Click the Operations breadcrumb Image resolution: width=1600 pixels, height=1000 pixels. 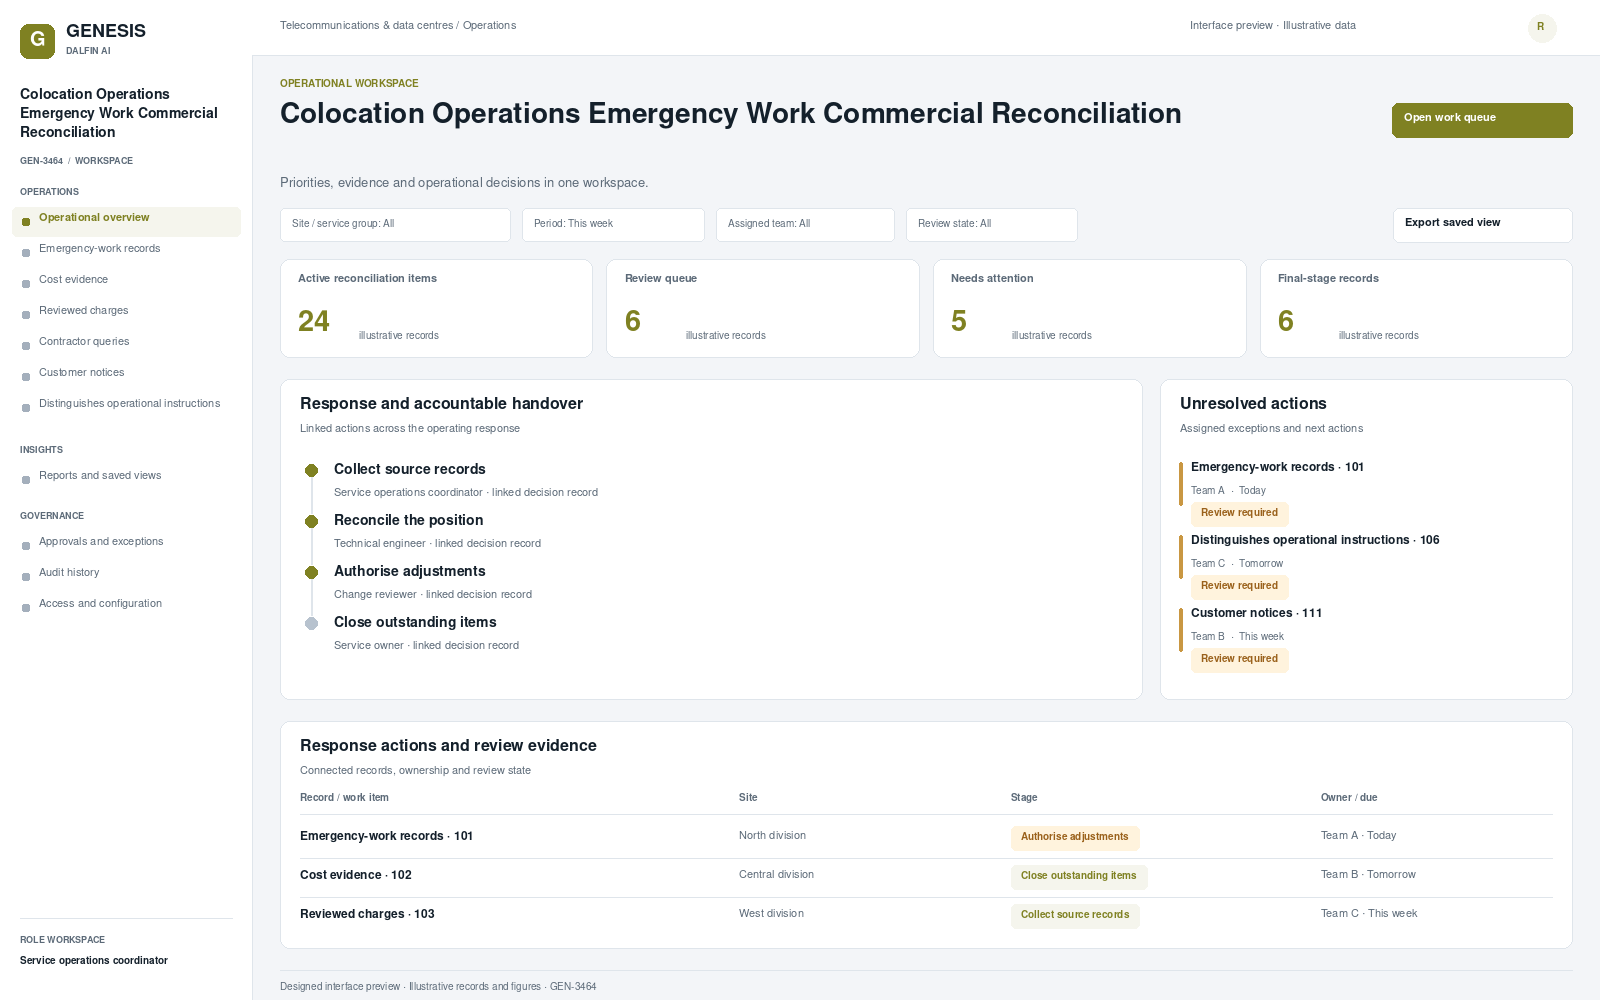(490, 26)
